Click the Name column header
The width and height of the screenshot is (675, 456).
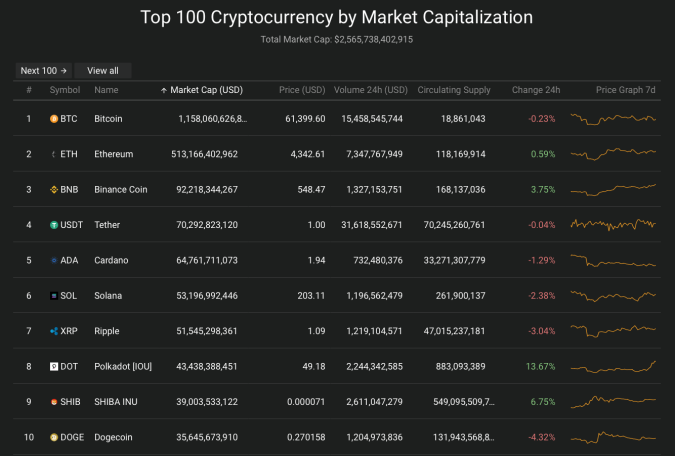[106, 90]
